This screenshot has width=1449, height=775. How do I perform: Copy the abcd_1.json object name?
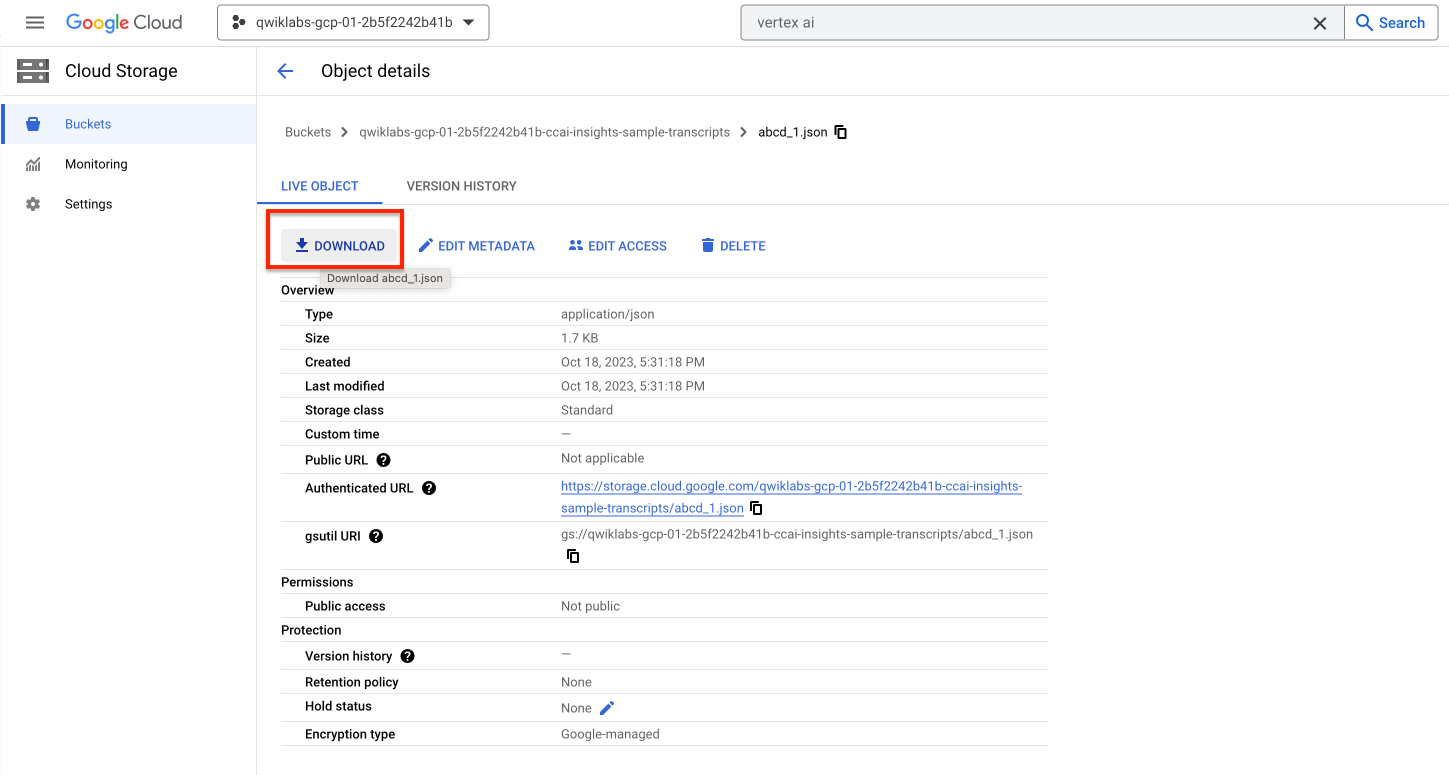(841, 132)
